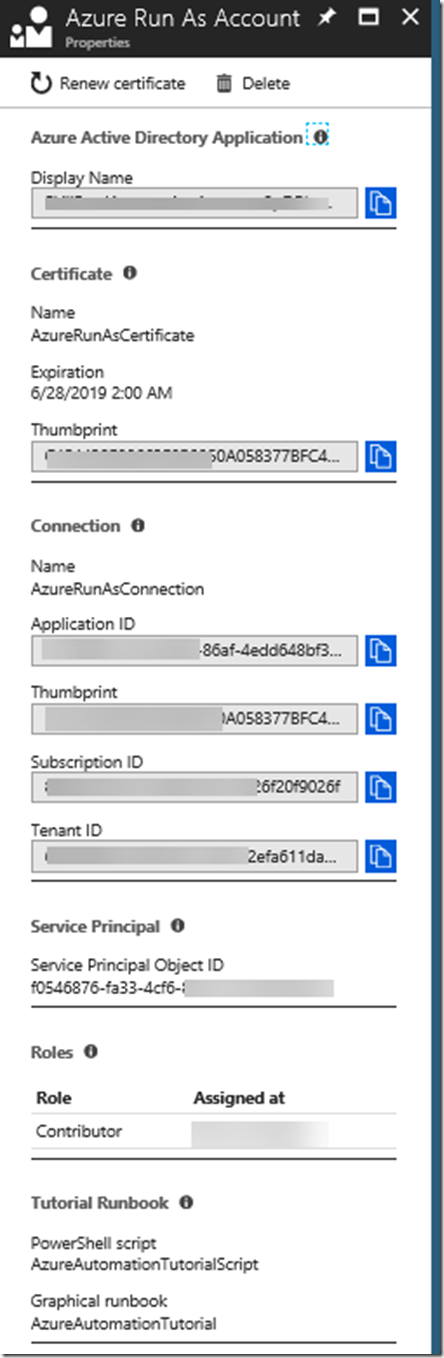
Task: Show info tooltip for Connection section
Action: [x=138, y=525]
